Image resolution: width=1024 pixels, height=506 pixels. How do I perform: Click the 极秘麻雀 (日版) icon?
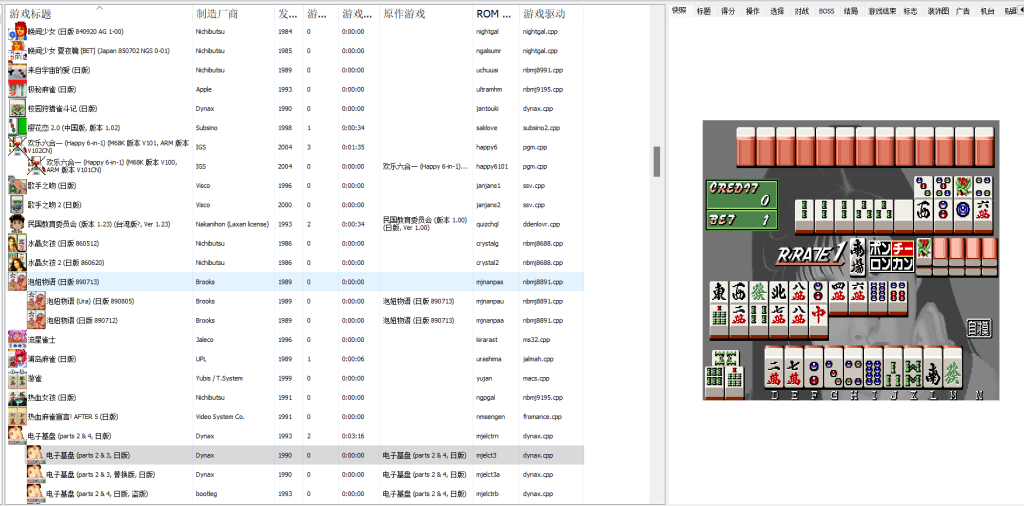tap(17, 89)
